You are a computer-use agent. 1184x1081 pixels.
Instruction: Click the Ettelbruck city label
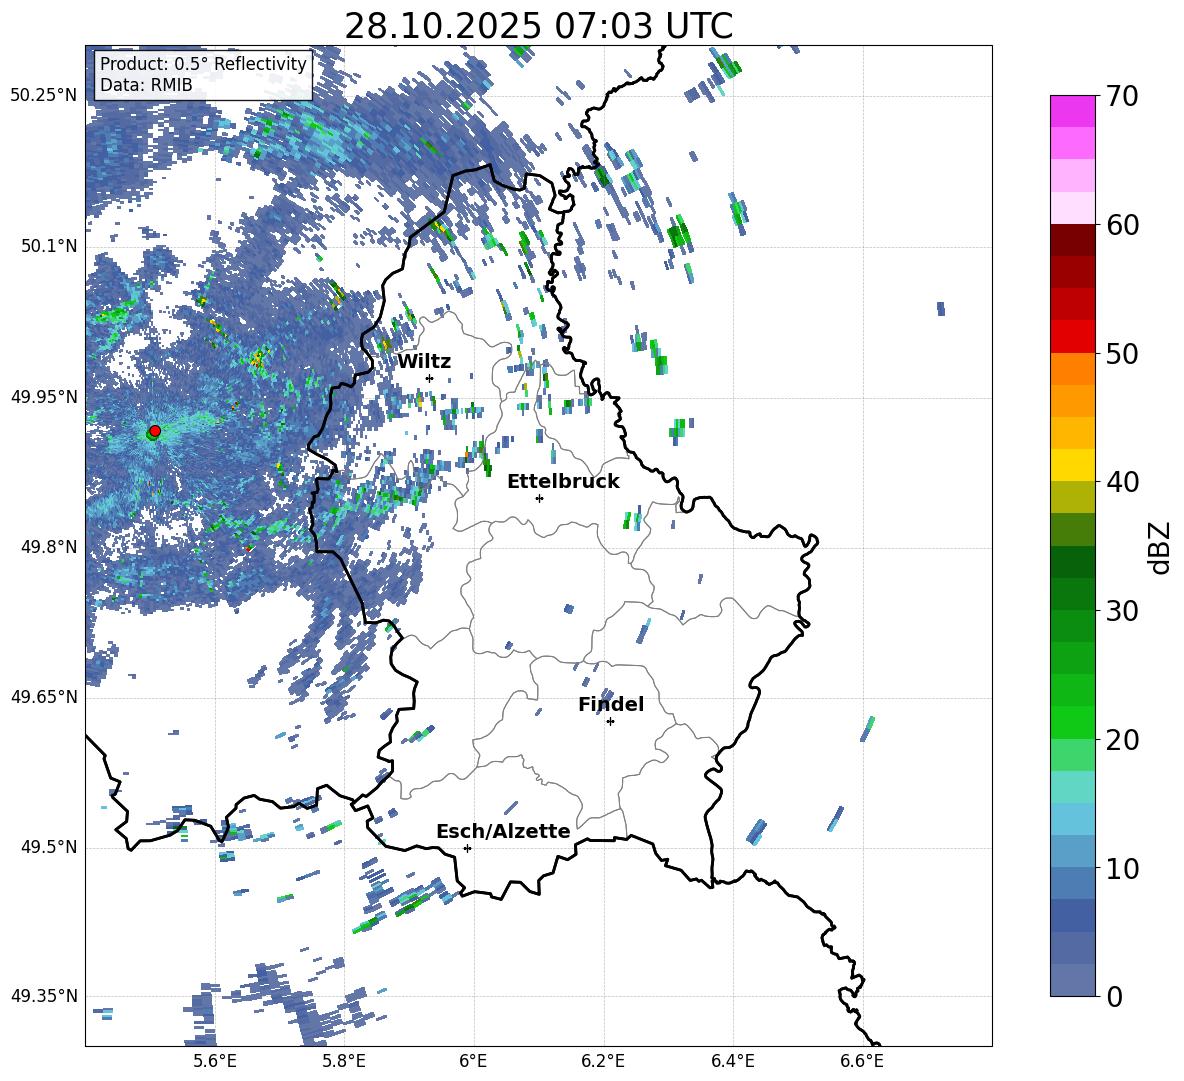pyautogui.click(x=563, y=482)
